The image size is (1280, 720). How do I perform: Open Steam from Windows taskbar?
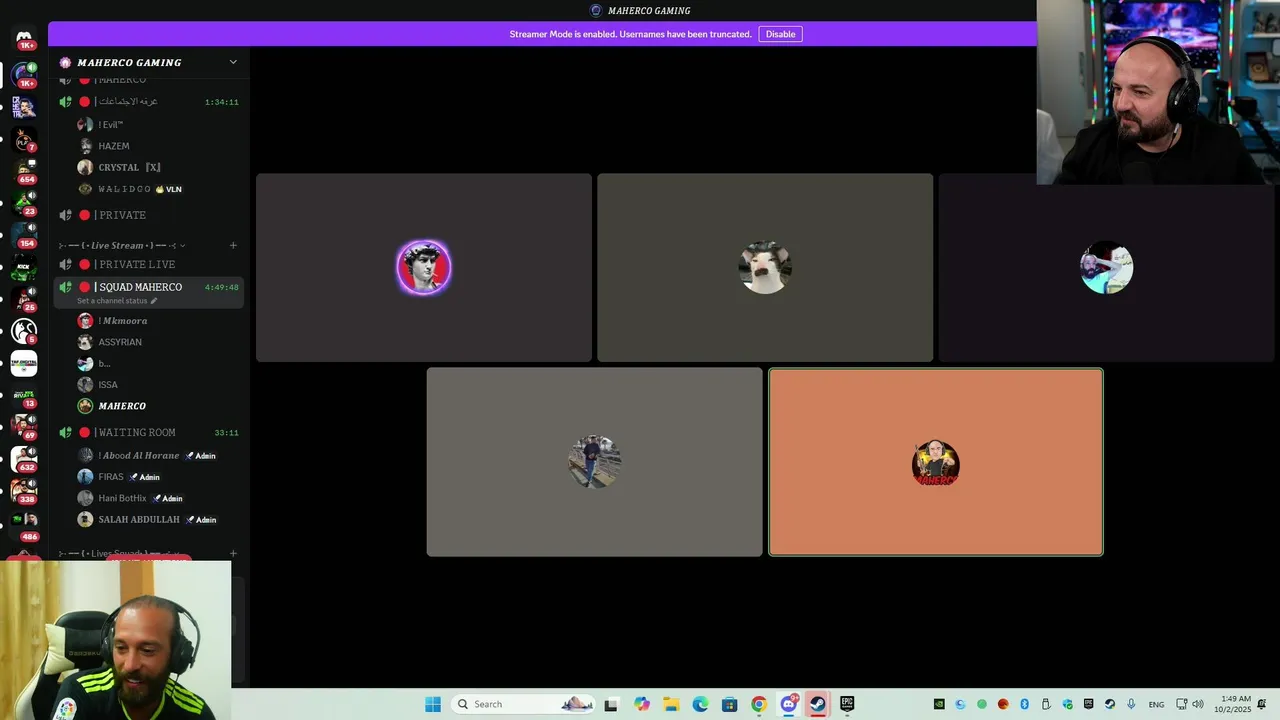pyautogui.click(x=817, y=704)
